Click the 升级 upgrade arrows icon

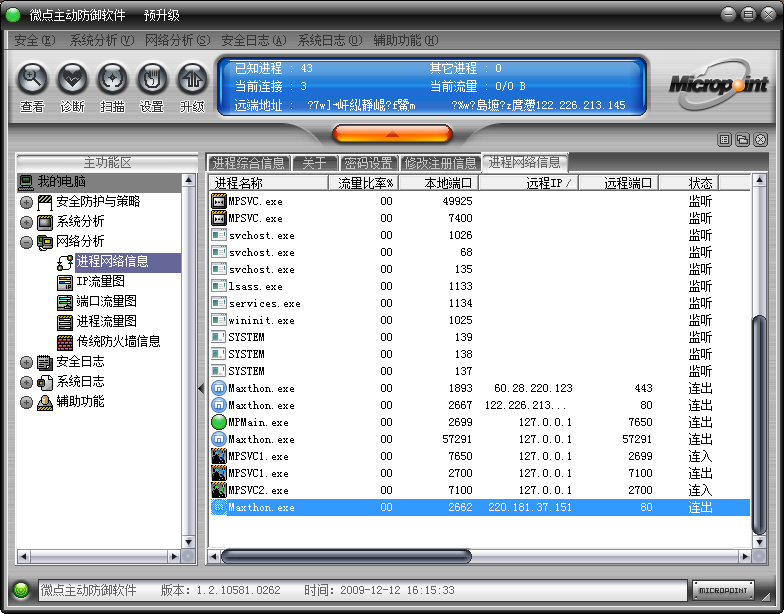(x=192, y=78)
